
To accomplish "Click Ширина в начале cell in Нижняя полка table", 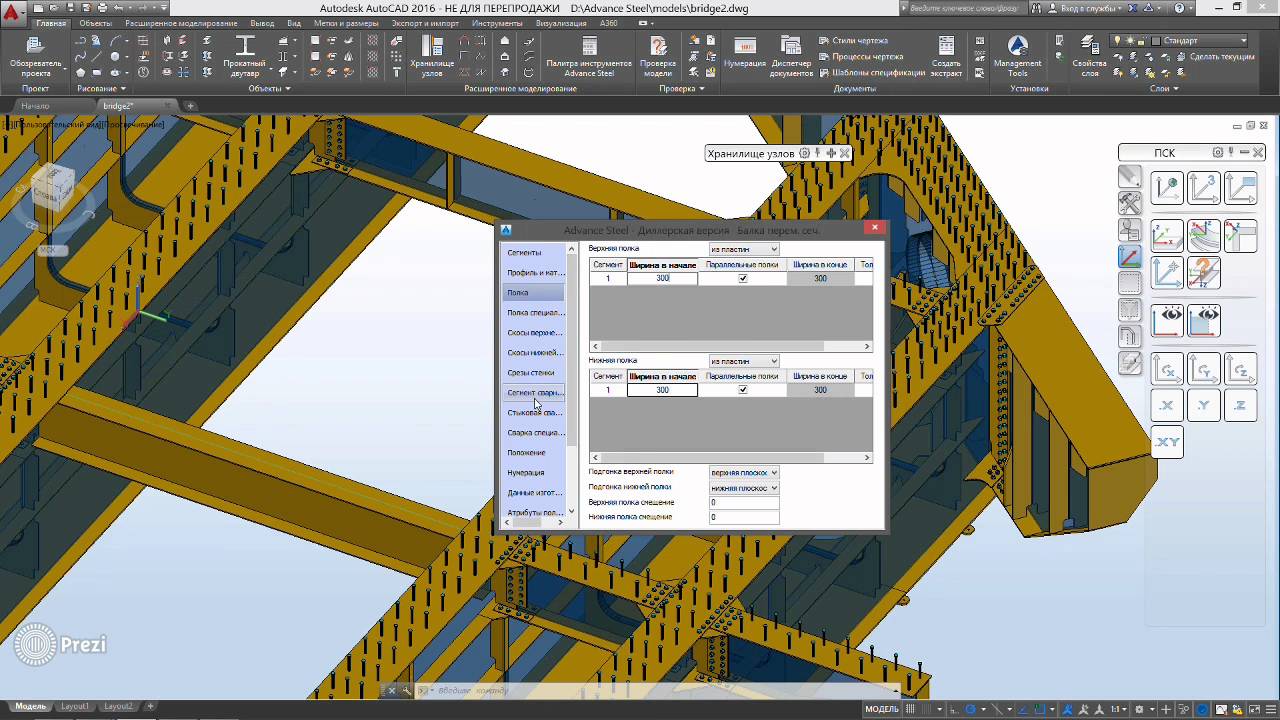I will pyautogui.click(x=662, y=390).
